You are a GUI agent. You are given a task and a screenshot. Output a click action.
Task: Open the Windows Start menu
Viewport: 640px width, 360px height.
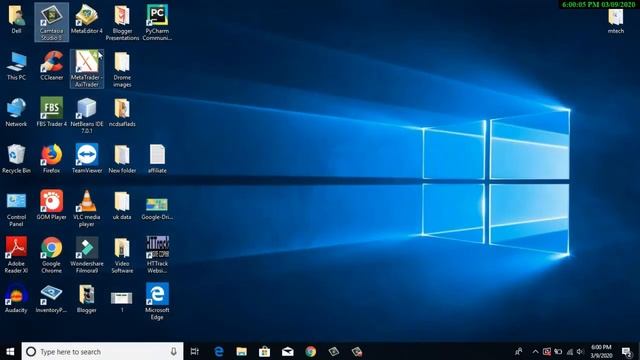(11, 351)
